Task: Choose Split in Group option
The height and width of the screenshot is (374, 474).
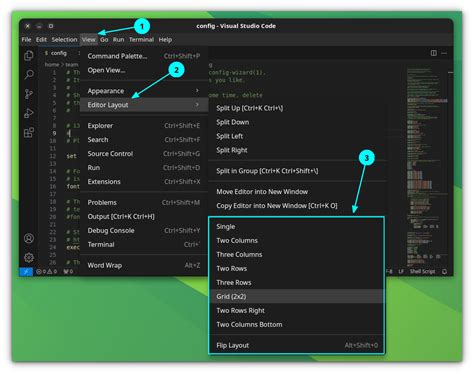Action: [298, 171]
